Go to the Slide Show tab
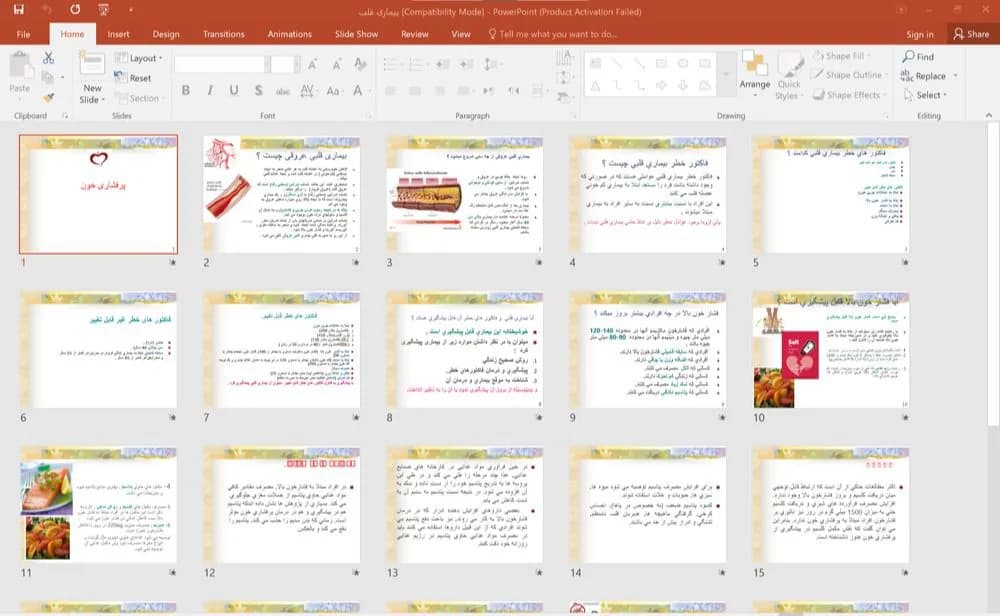The width and height of the screenshot is (1000, 616). [x=357, y=34]
